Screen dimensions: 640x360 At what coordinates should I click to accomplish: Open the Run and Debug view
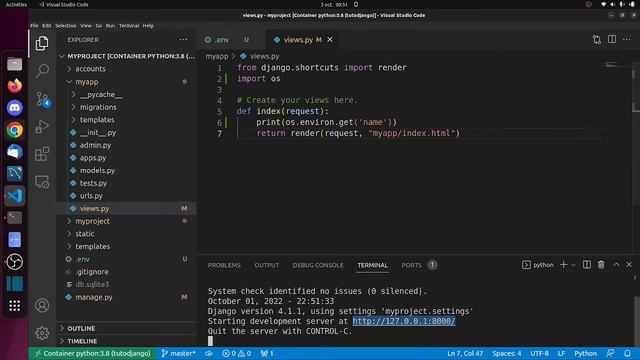point(42,127)
